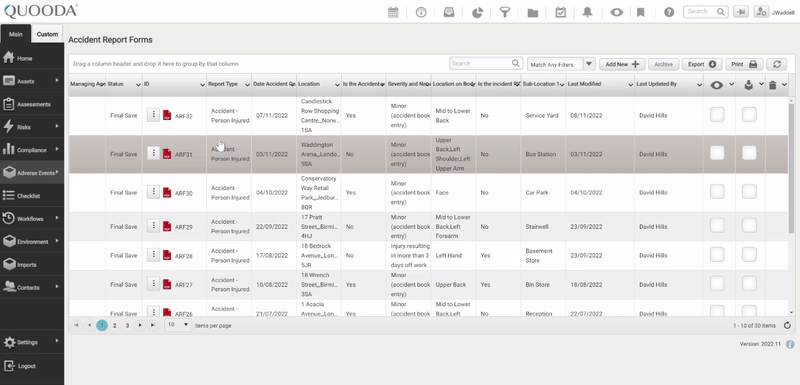800x385 pixels.
Task: Open the PDF icon for ARF29
Action: click(x=167, y=226)
